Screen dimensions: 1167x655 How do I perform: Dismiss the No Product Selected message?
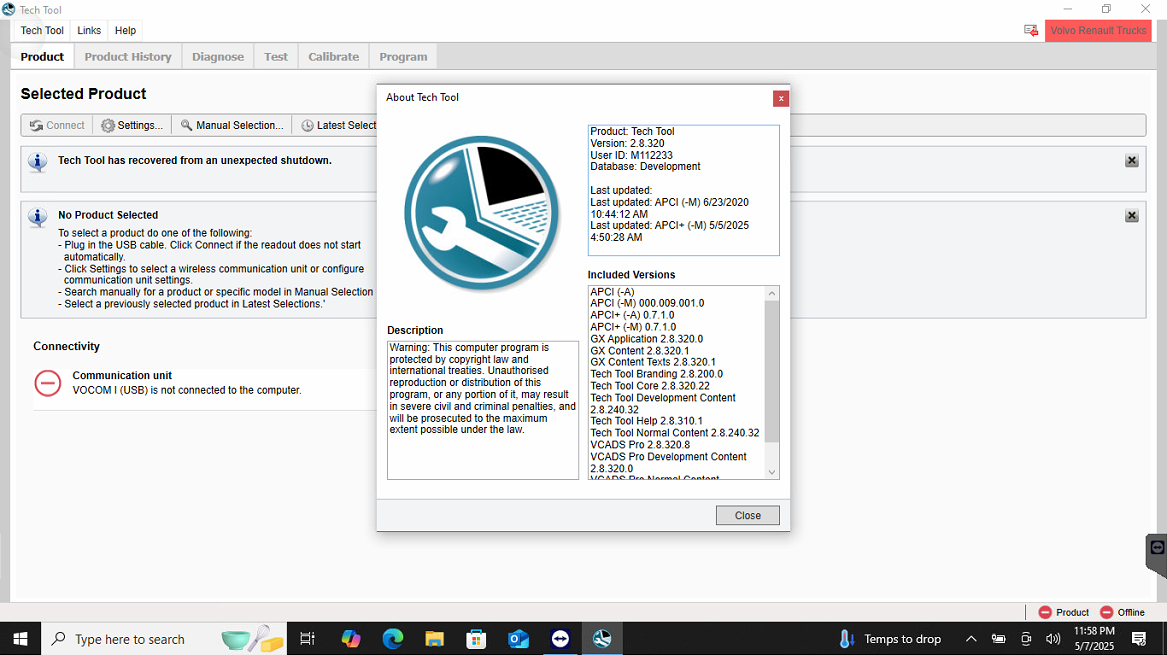coord(1131,216)
